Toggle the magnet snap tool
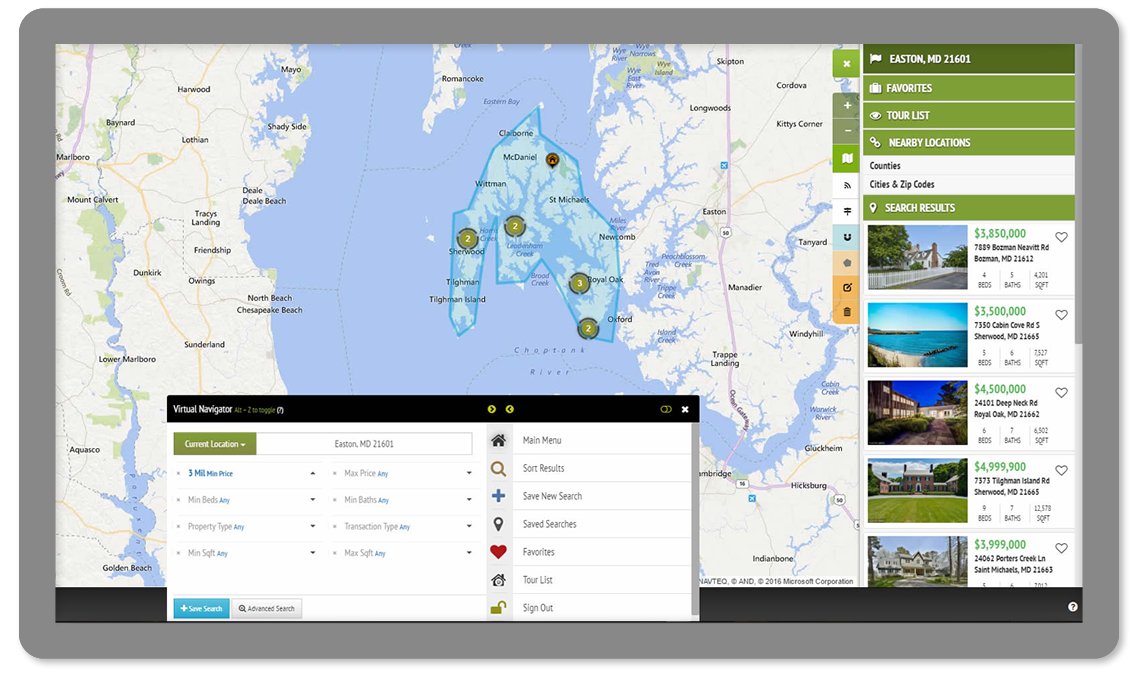This screenshot has width=1138, height=675. [x=846, y=237]
